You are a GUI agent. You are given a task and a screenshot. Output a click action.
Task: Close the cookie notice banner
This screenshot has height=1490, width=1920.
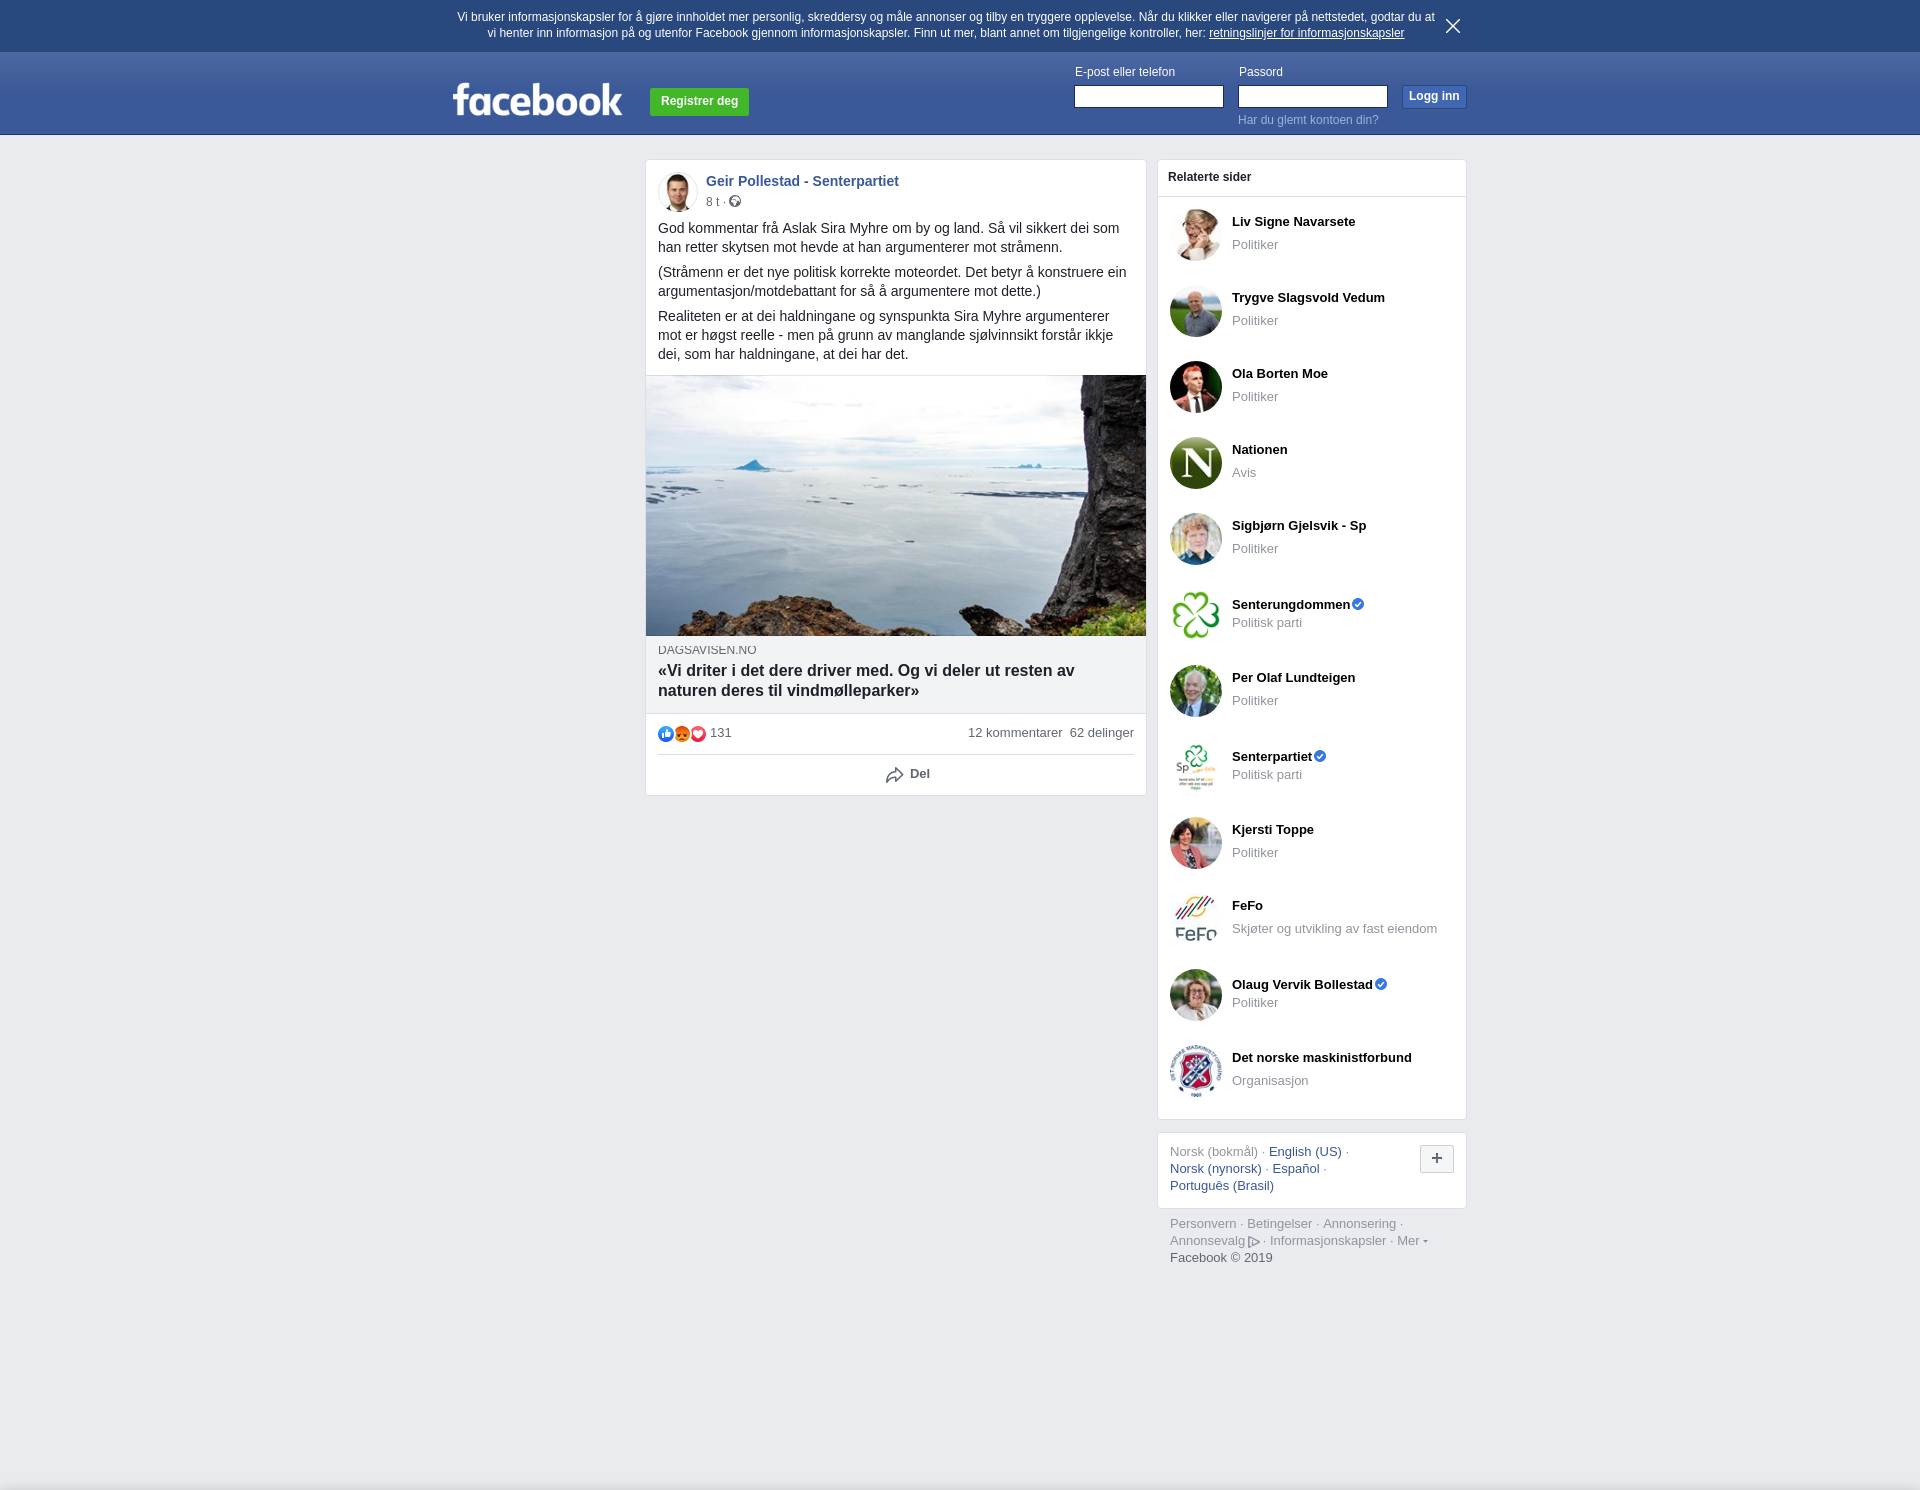(x=1453, y=26)
